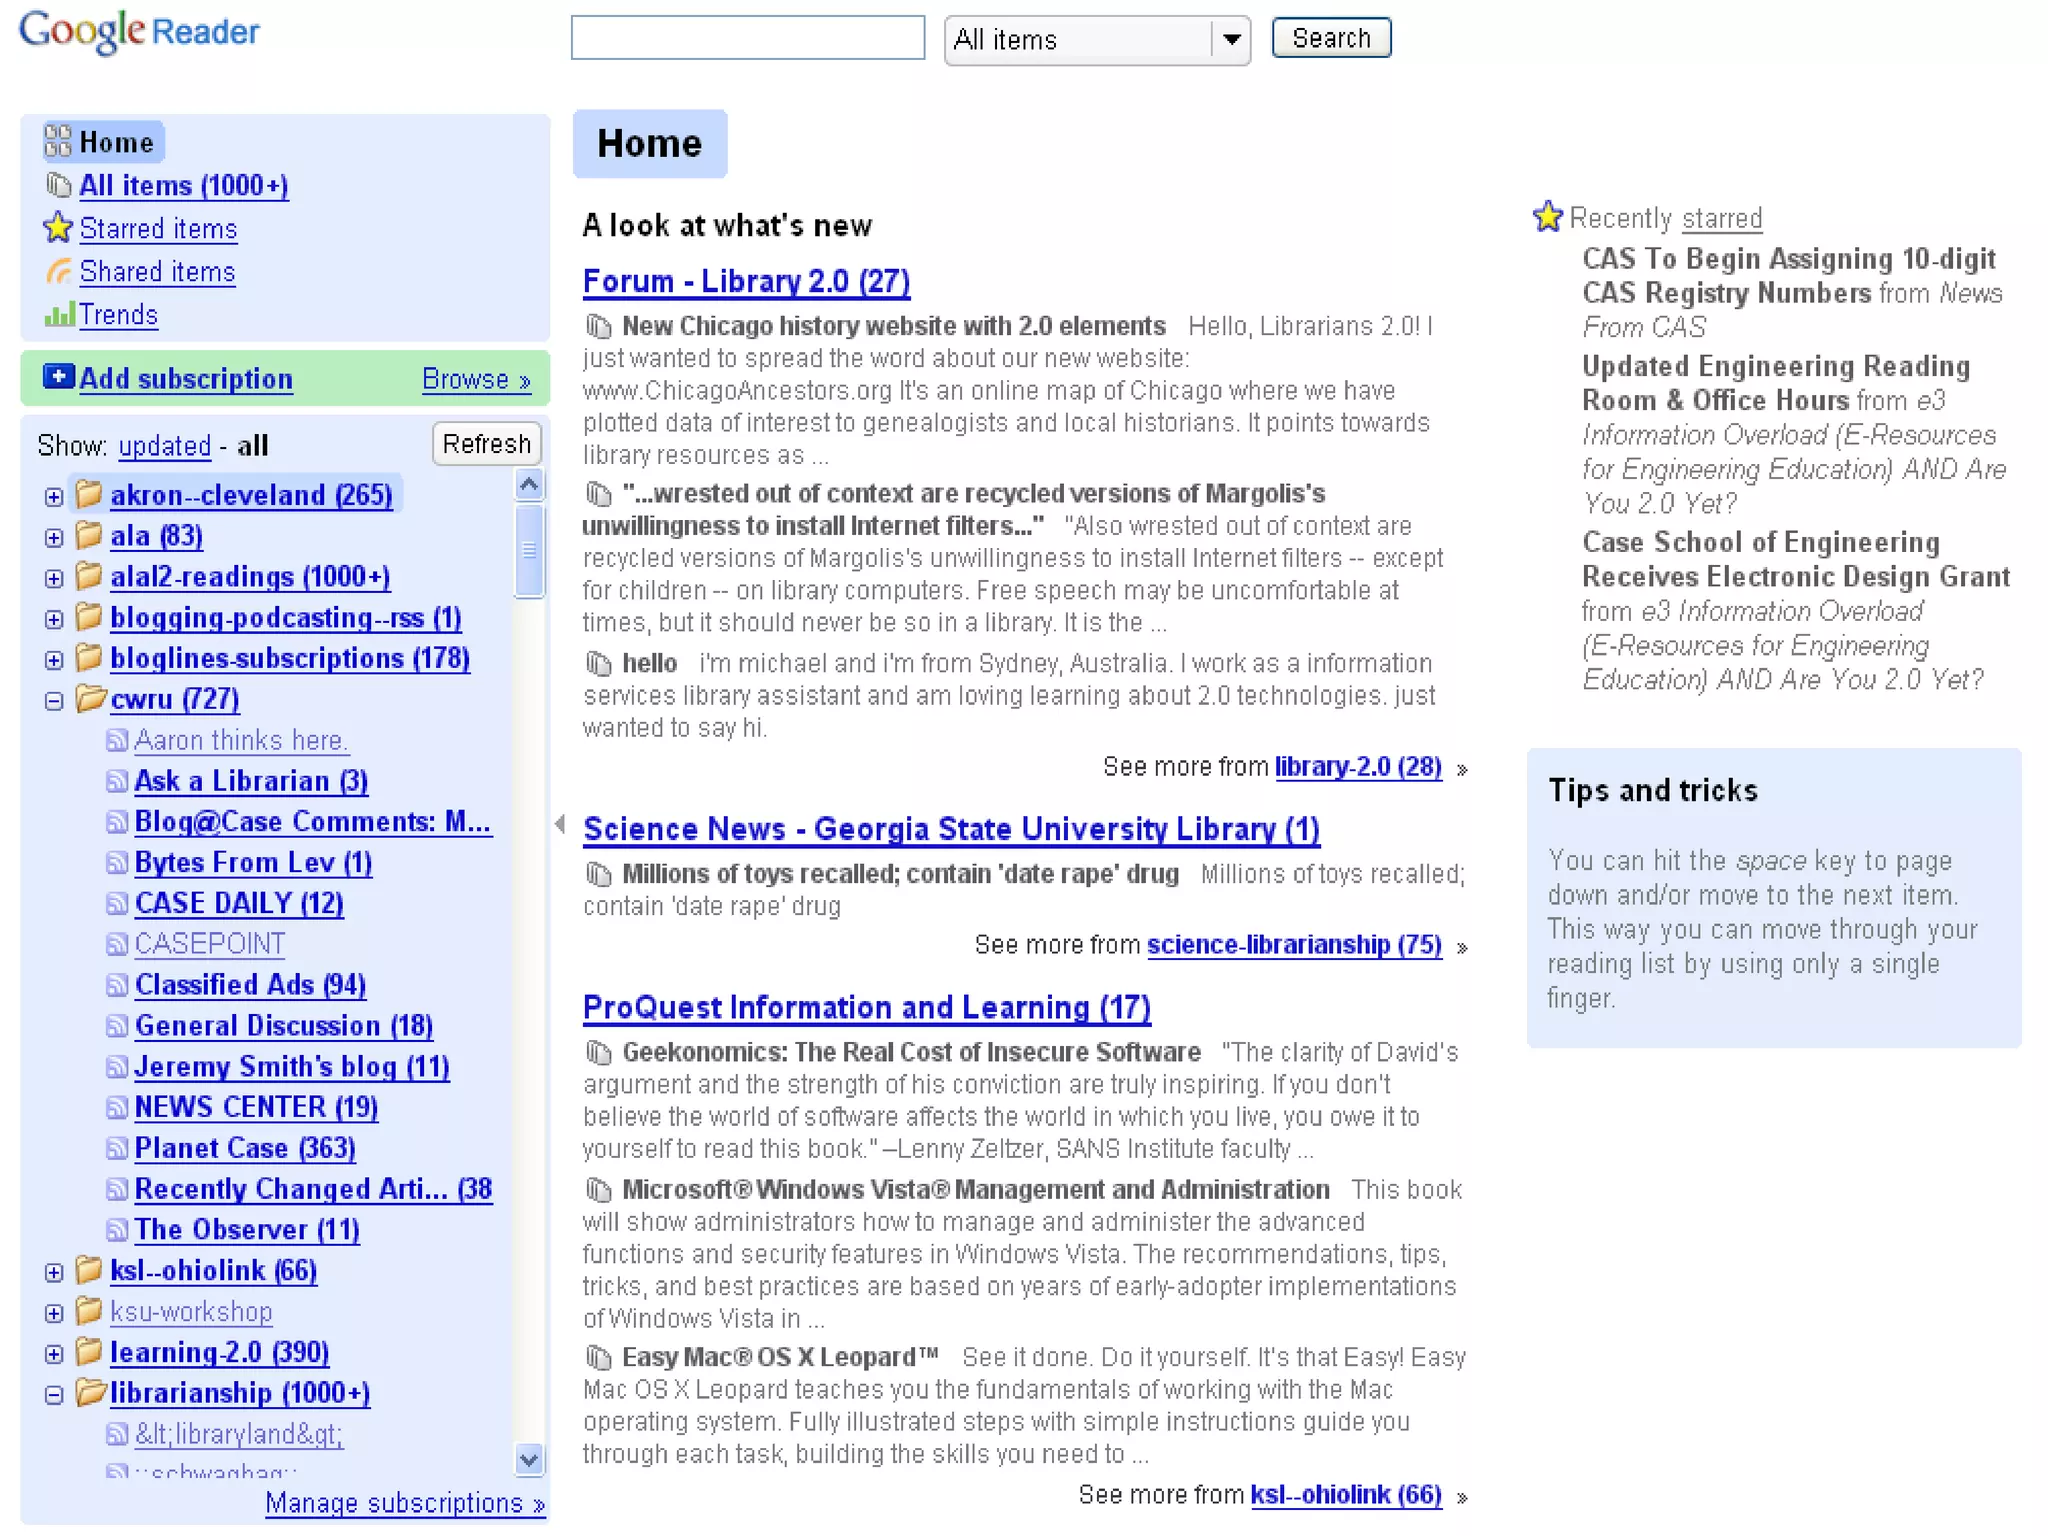Expand the ksl--ohiolink folder
This screenshot has width=2048, height=1536.
click(x=54, y=1272)
